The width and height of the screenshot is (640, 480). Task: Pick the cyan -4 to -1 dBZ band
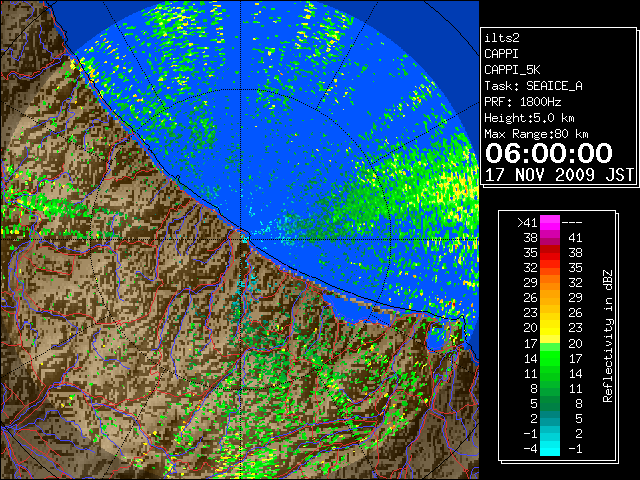(550, 448)
